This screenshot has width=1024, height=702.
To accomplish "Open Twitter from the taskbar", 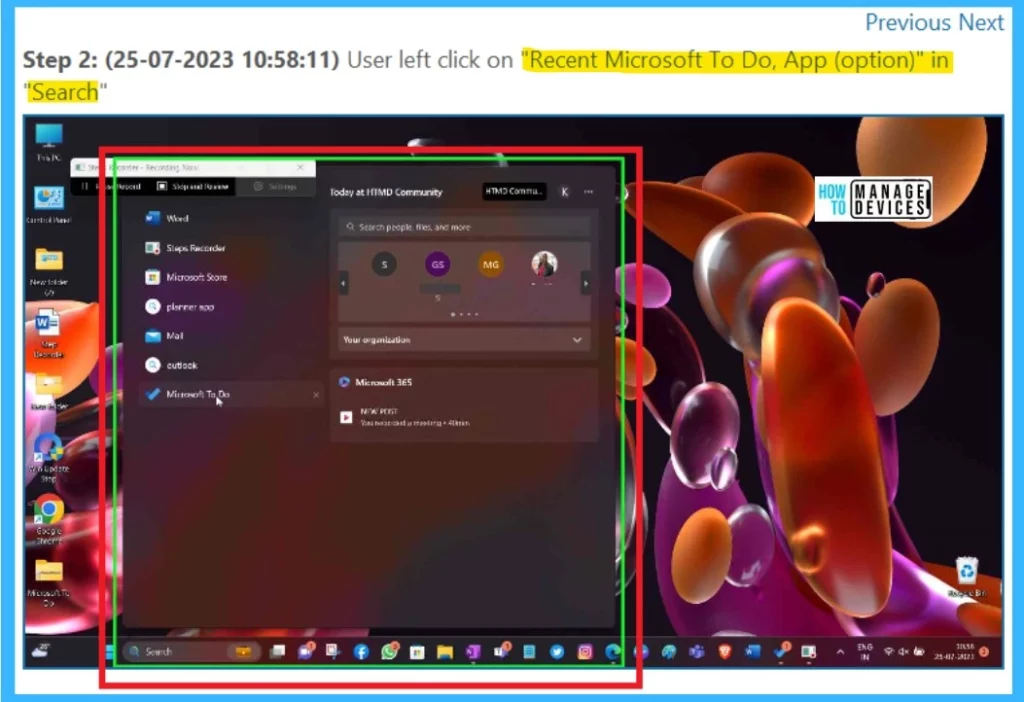I will tap(557, 652).
